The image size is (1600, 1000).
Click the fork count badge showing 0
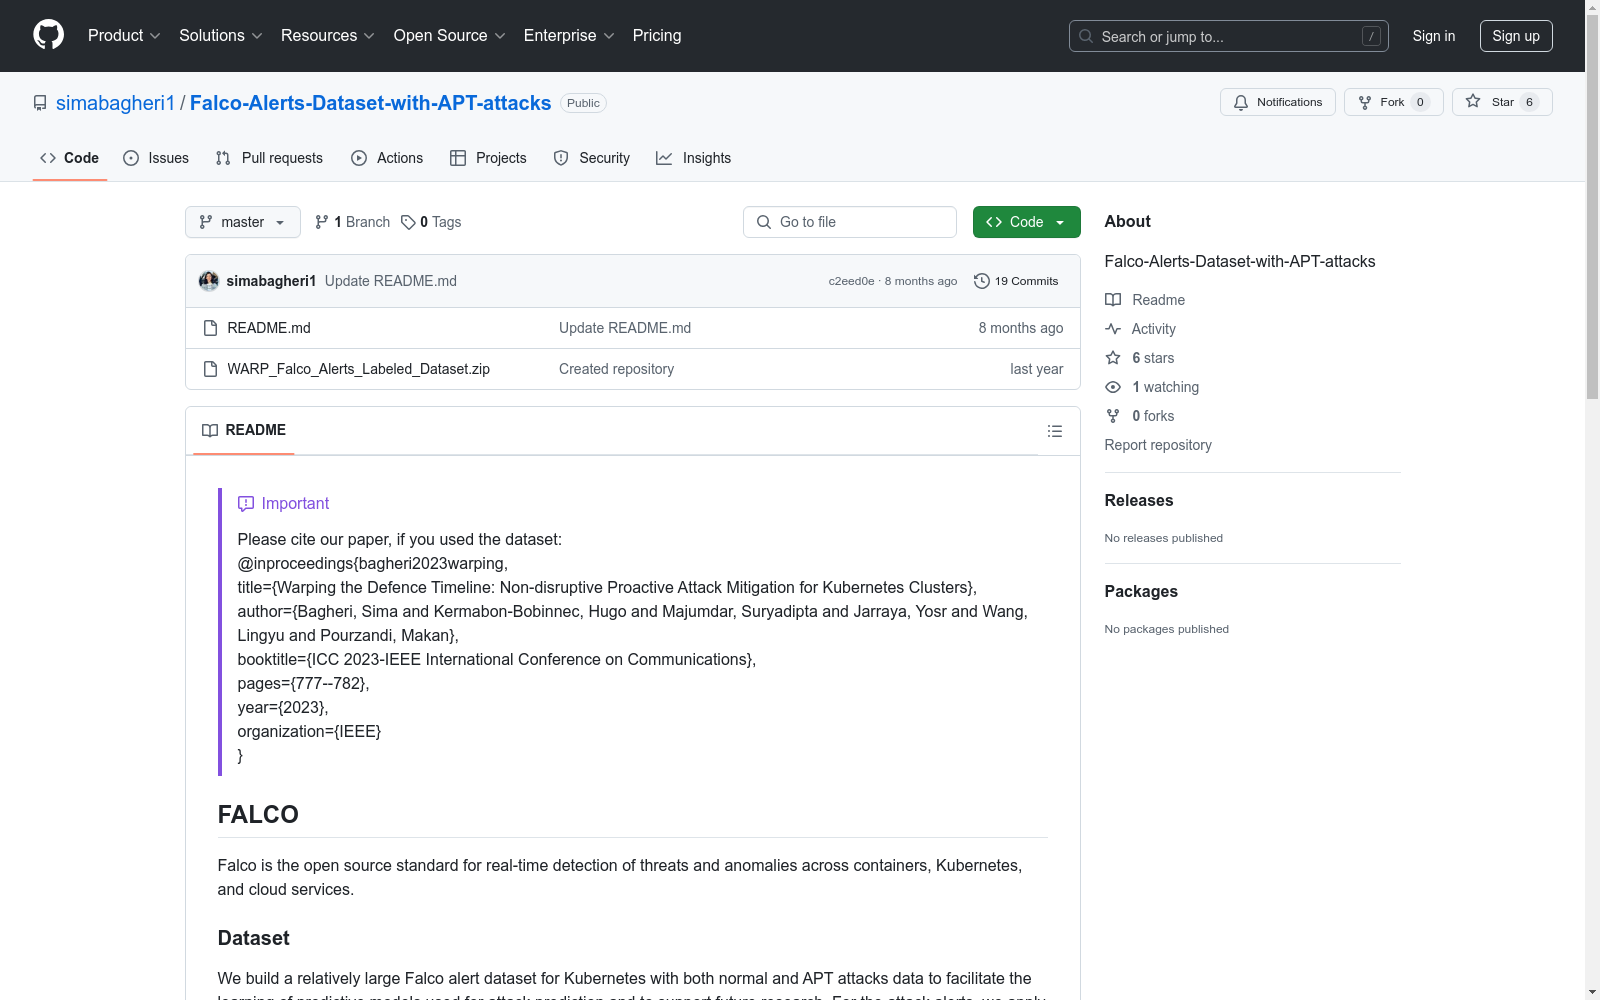point(1420,102)
